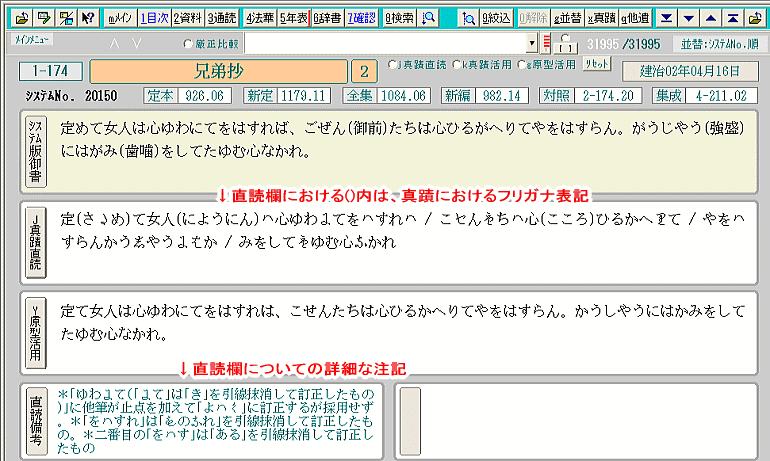This screenshot has width=770, height=461.
Task: Select the small radio above bracket button
Action: 565,38
